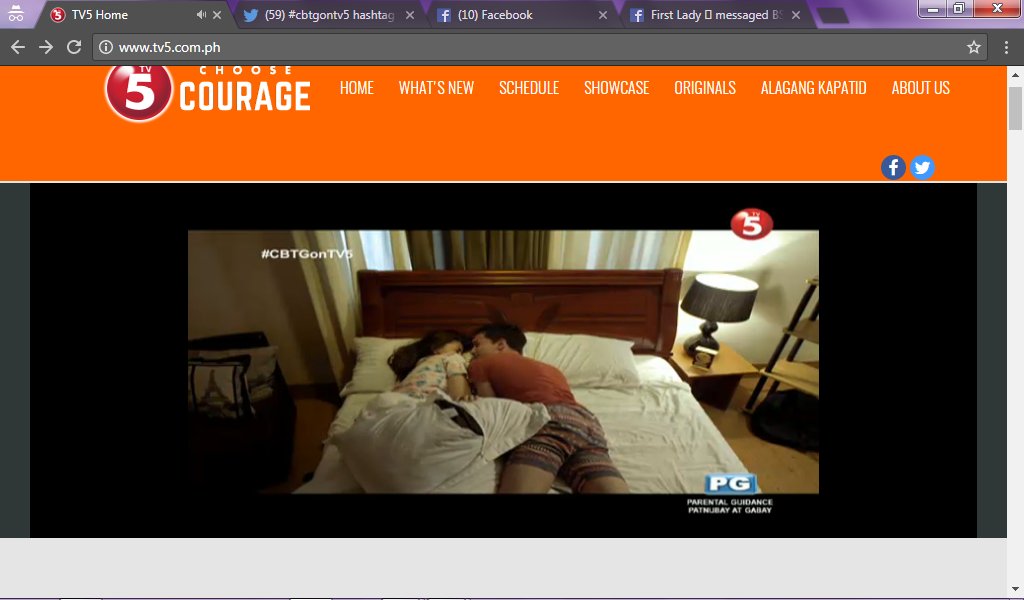Screen dimensions: 1024x600
Task: Close the First Lady messaged tab
Action: click(795, 14)
